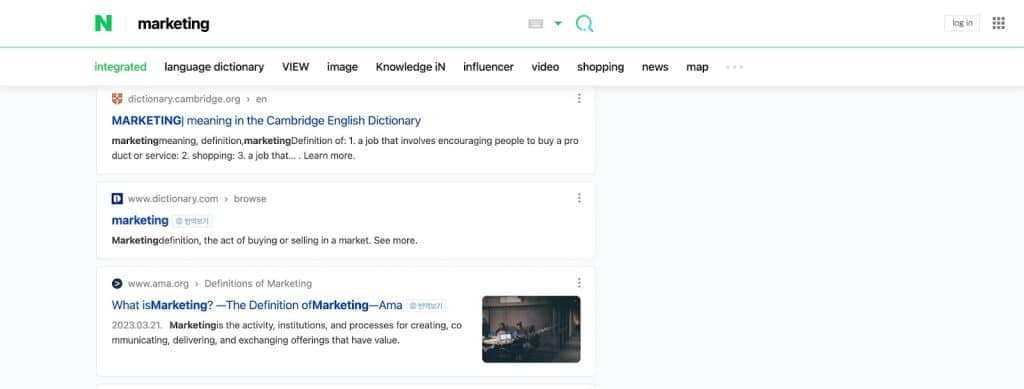Click the 2023.03.21. date text
The image size is (1024, 389).
click(x=137, y=325)
